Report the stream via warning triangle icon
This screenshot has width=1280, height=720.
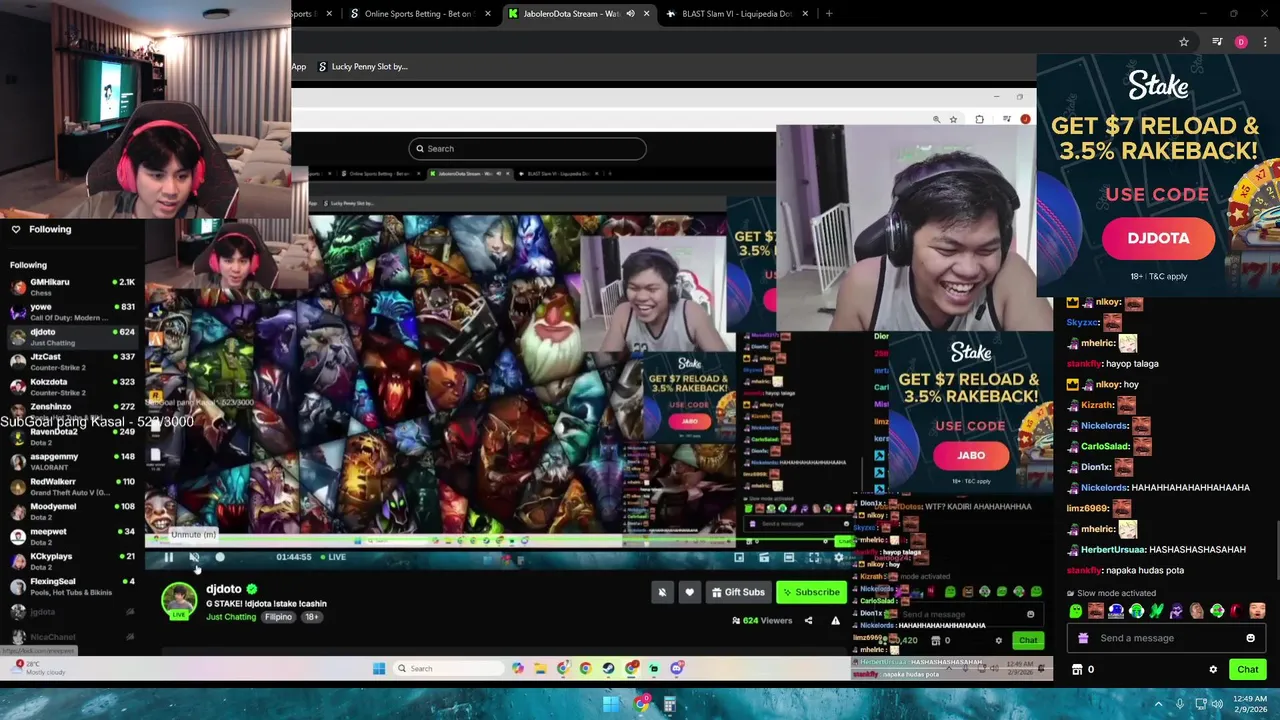click(836, 621)
